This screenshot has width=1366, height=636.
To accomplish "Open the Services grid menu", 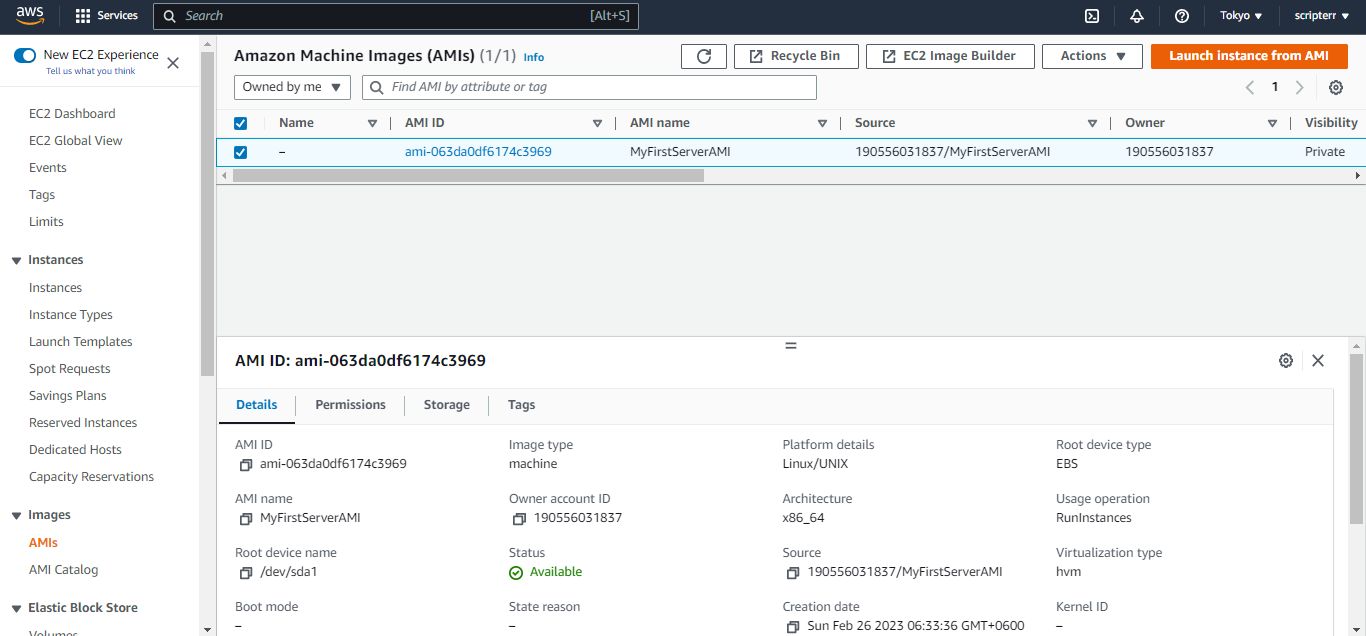I will coord(107,16).
